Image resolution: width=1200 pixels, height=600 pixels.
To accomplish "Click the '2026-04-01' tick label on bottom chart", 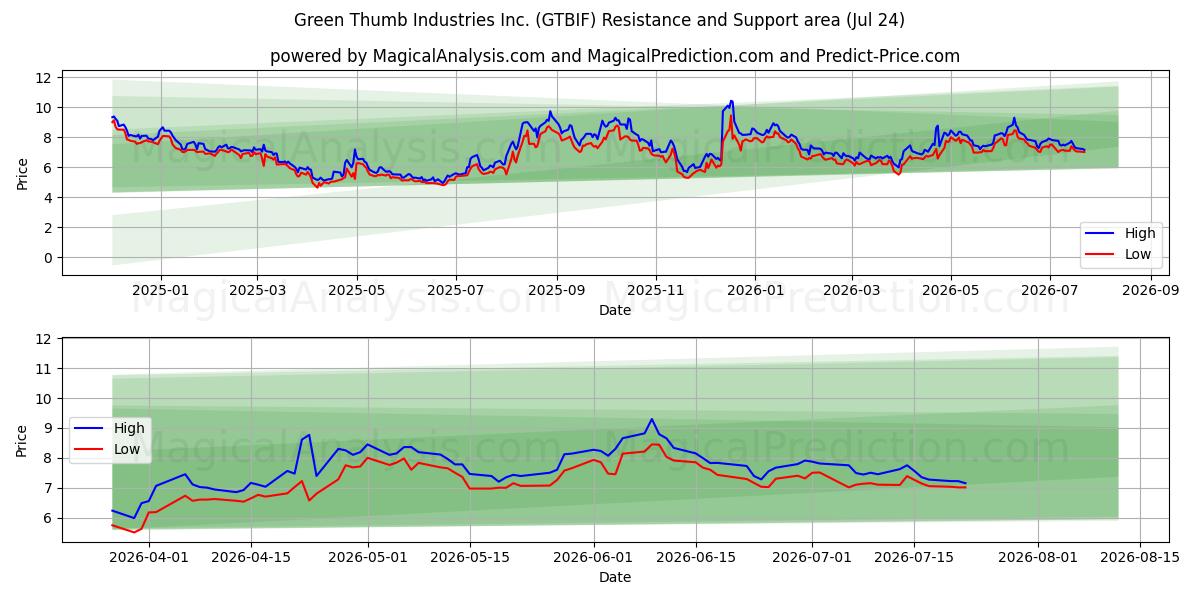I will (149, 556).
